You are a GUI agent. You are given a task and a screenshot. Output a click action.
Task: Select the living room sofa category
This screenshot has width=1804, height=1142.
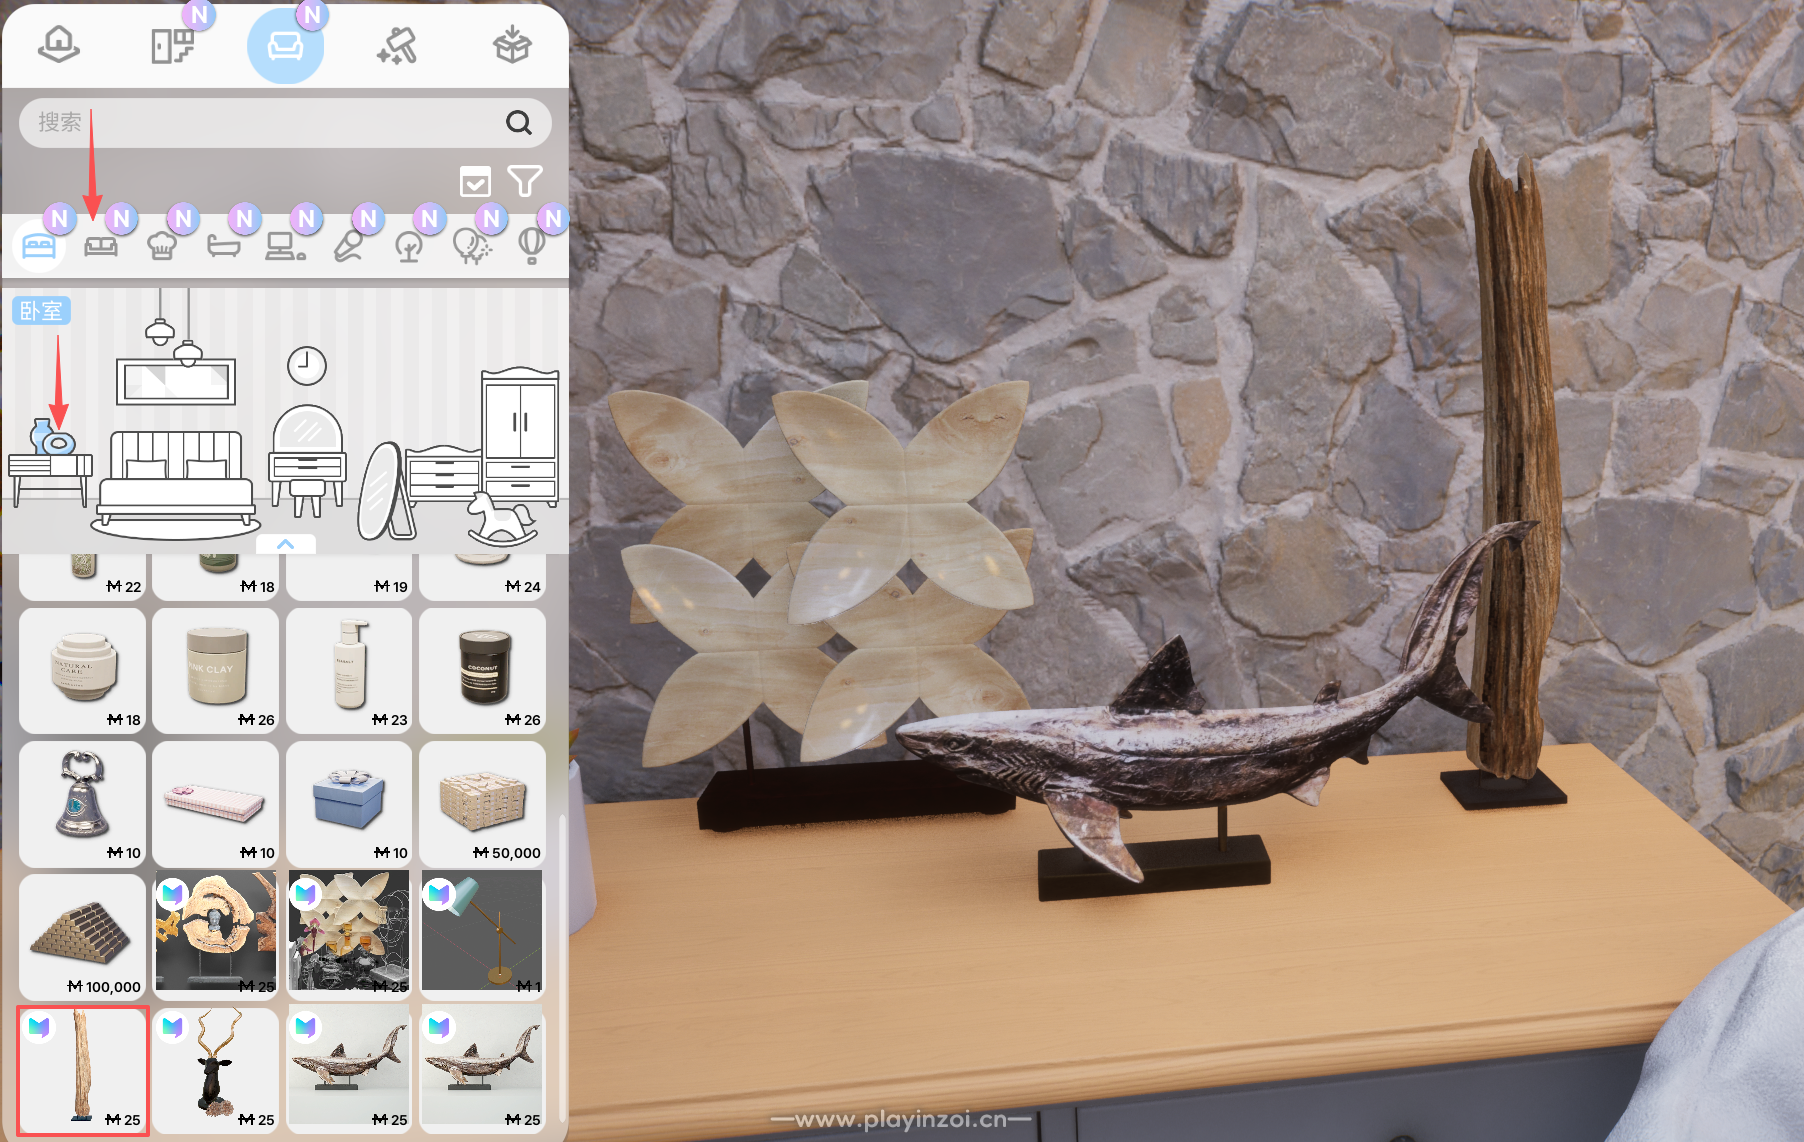(x=100, y=245)
